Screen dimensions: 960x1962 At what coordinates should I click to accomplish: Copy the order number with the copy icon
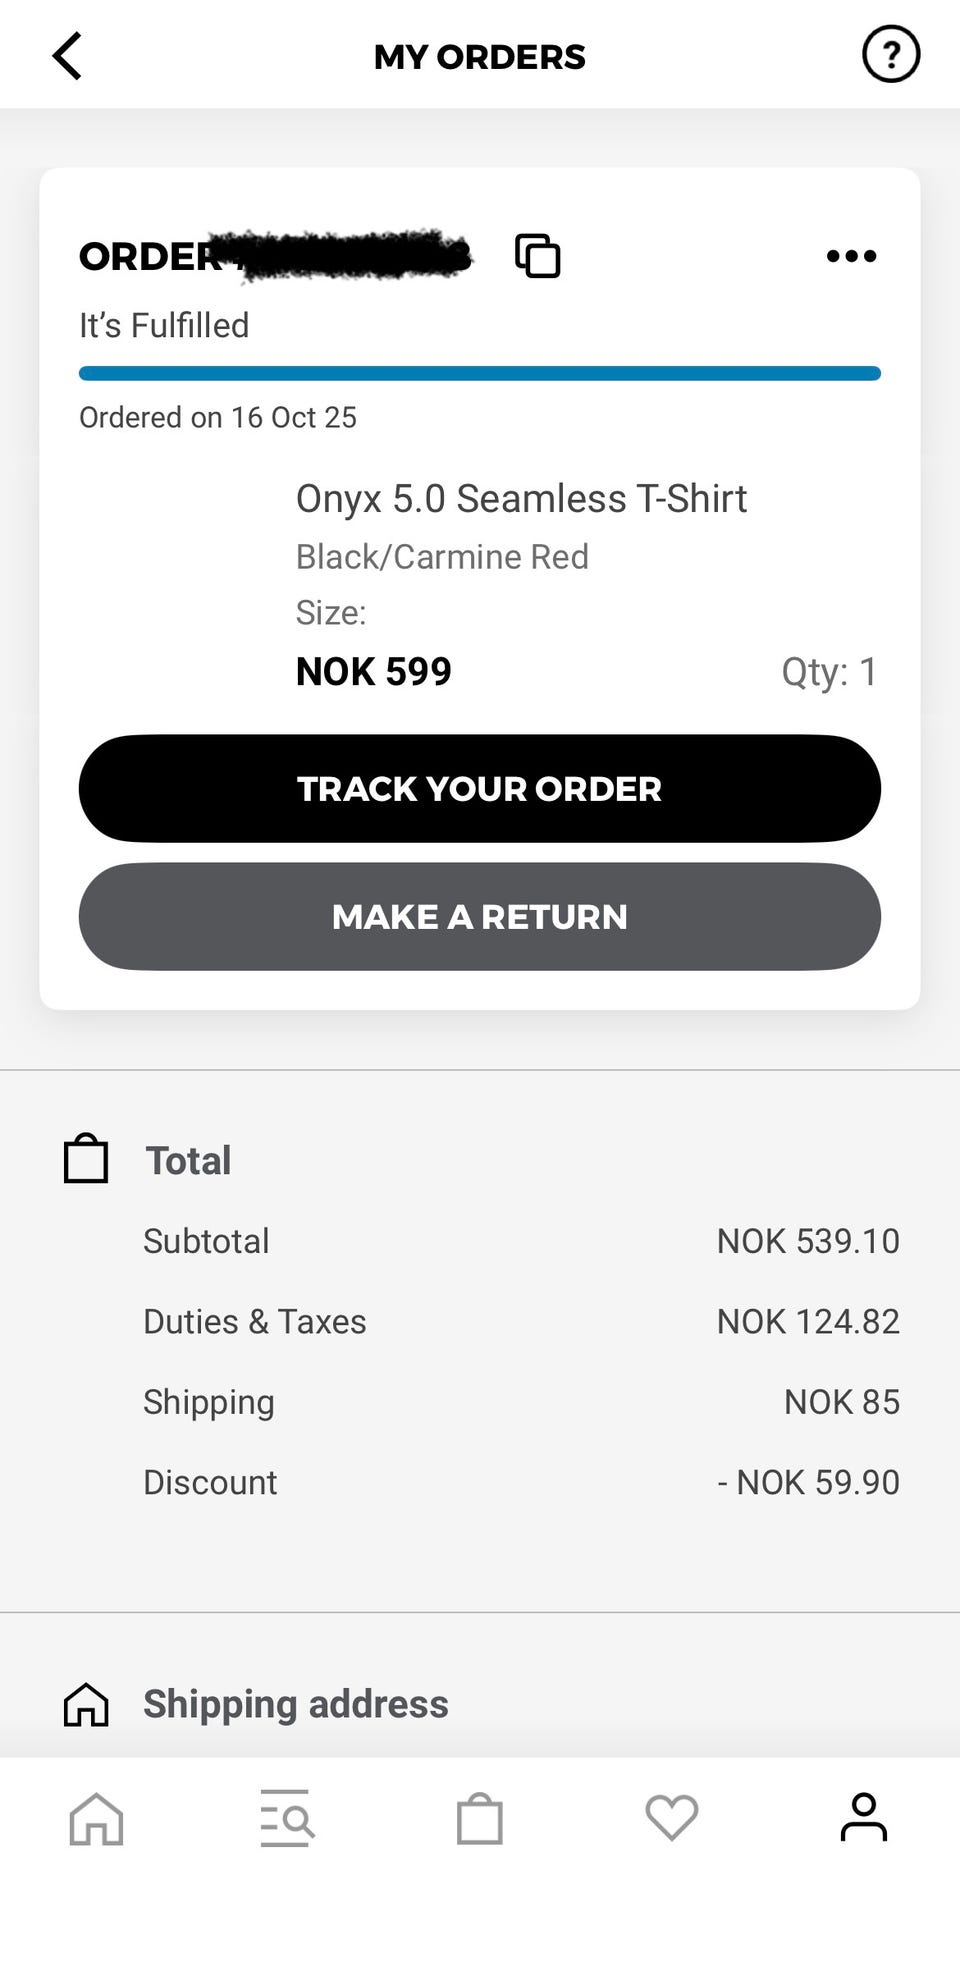[537, 256]
